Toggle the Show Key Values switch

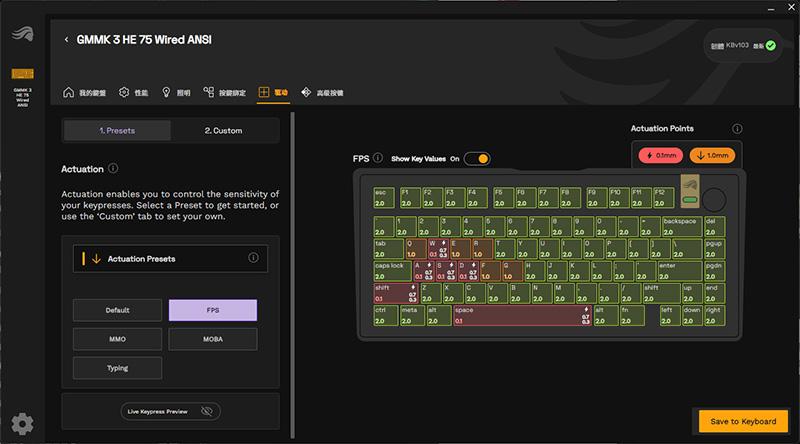pos(477,159)
